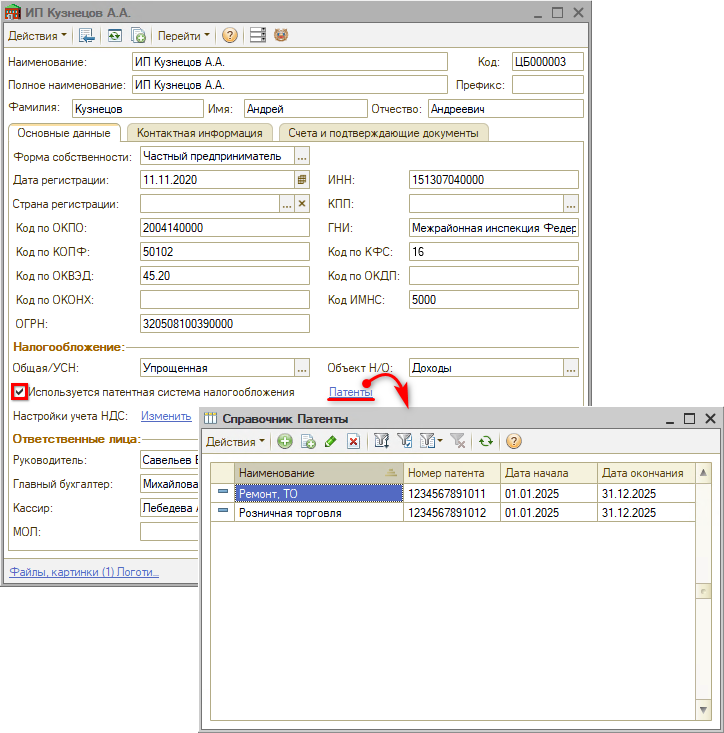The width and height of the screenshot is (724, 733).
Task: Select the Розничная торговля patent row
Action: click(x=318, y=513)
